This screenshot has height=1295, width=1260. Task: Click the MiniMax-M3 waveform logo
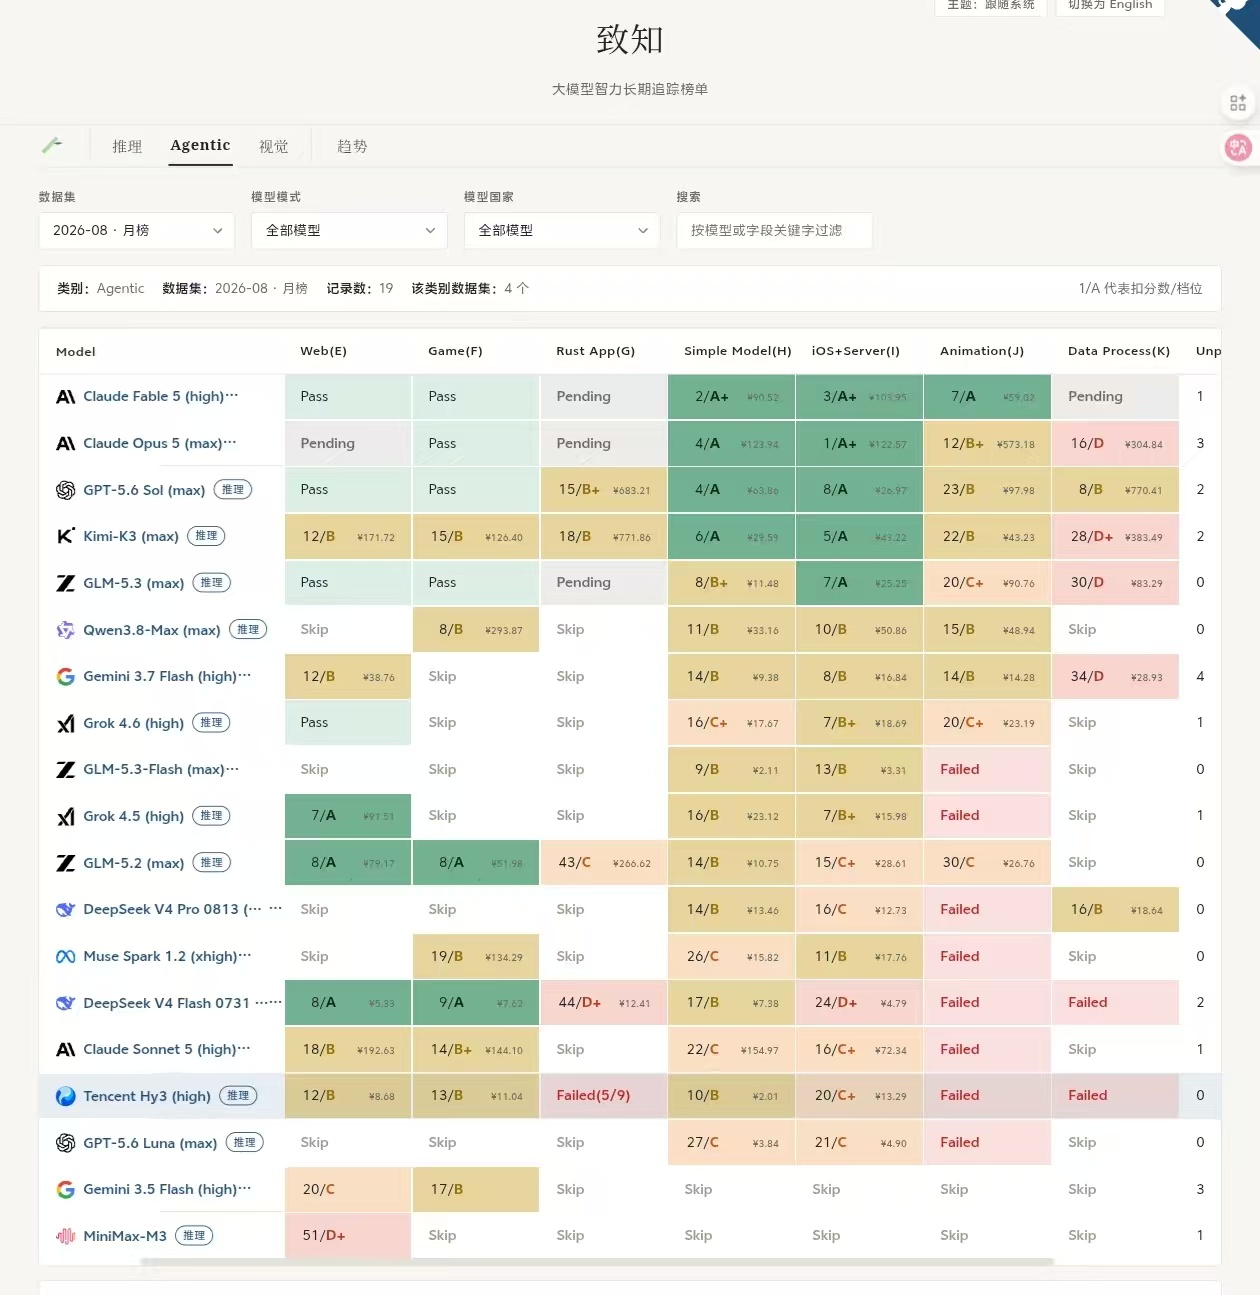coord(66,1236)
